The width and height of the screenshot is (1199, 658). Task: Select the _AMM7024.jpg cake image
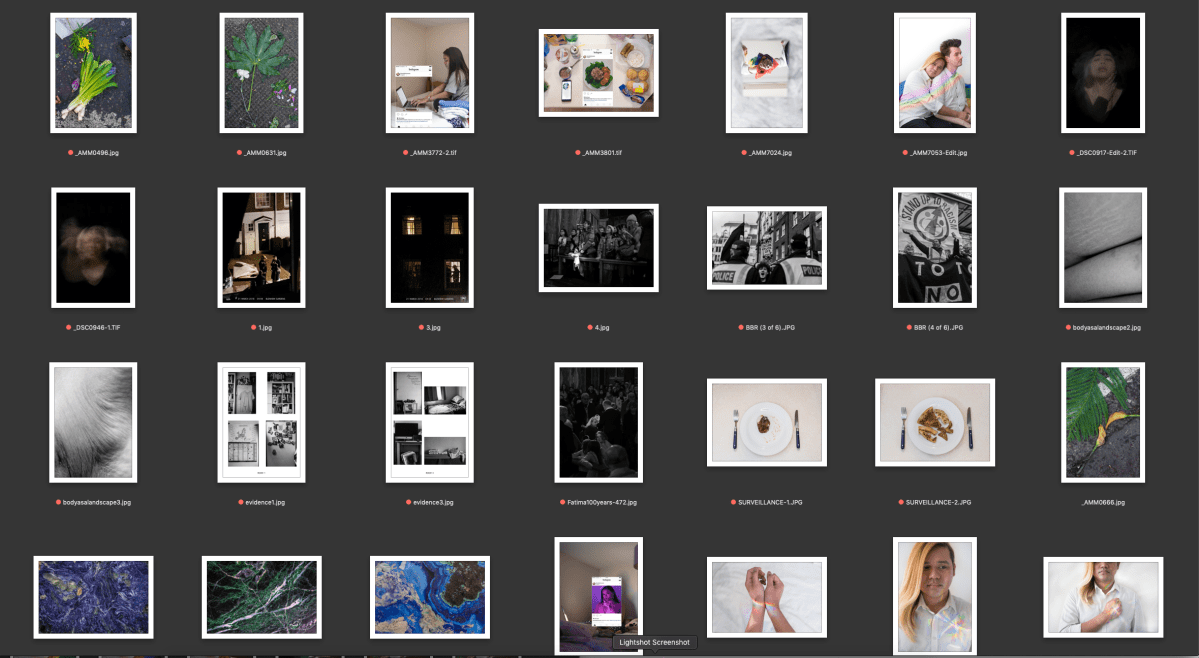pyautogui.click(x=766, y=73)
